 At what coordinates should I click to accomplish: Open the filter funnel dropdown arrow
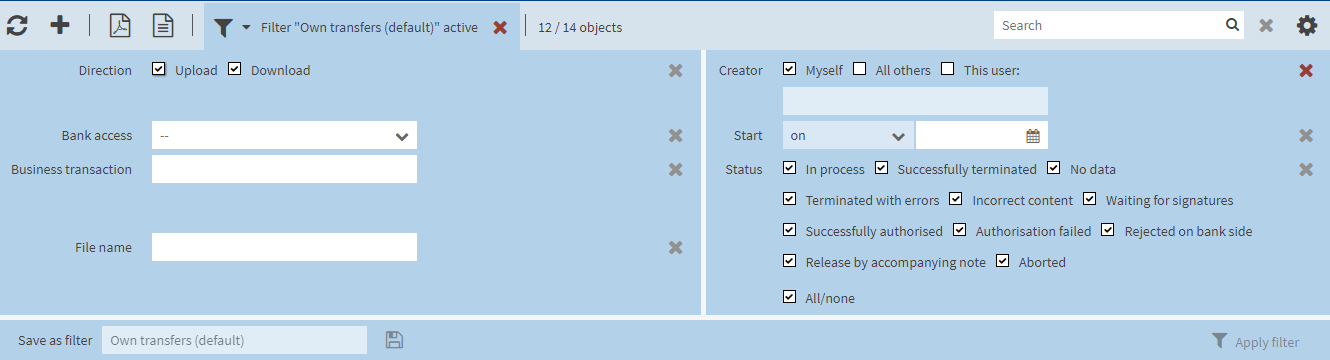246,27
